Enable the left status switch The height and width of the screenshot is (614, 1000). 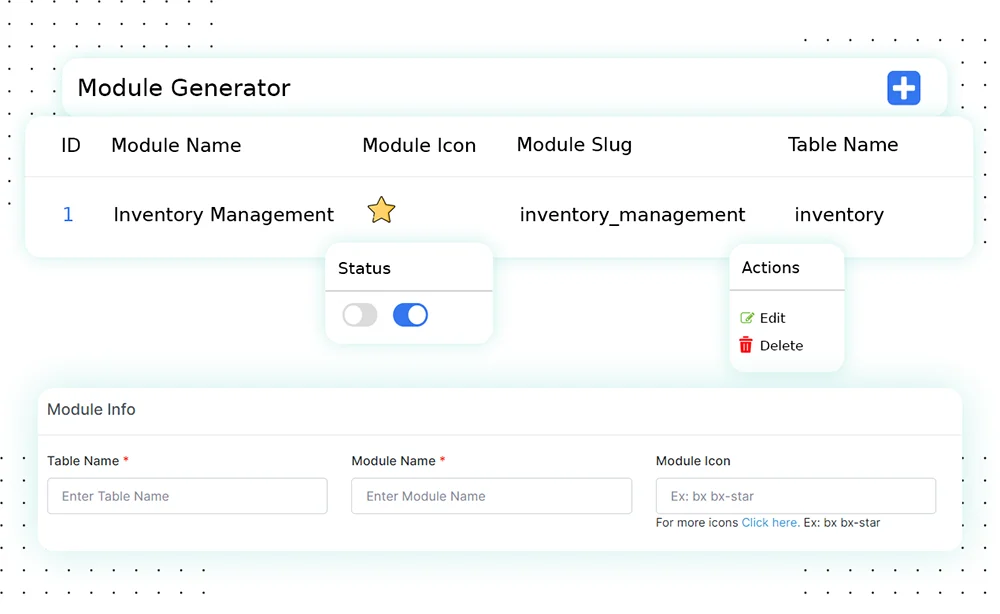(x=359, y=314)
